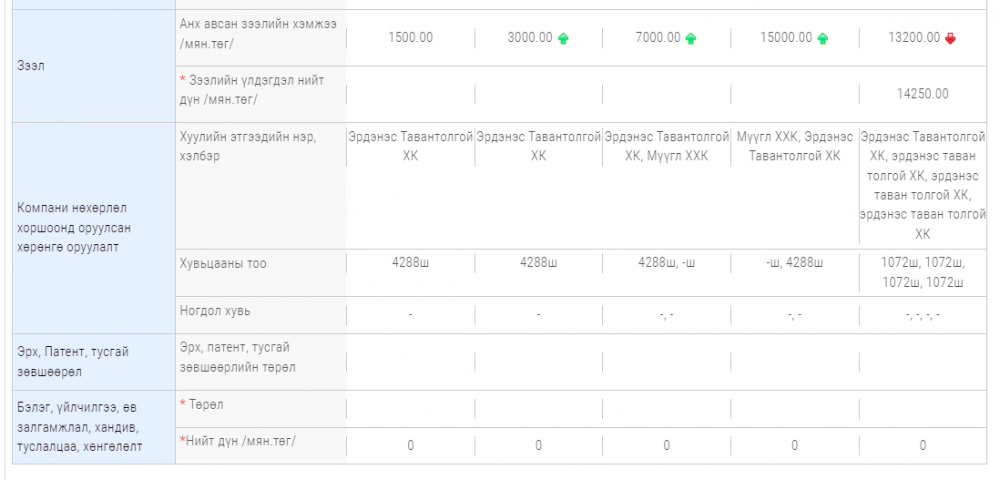
Task: Select first 4288ш share count cell
Action: click(410, 263)
